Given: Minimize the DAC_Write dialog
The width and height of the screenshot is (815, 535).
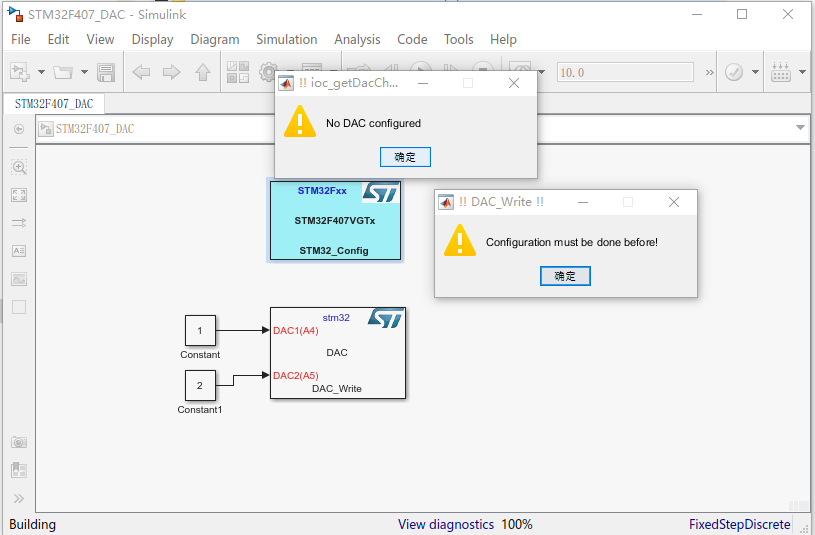Looking at the screenshot, I should (583, 202).
